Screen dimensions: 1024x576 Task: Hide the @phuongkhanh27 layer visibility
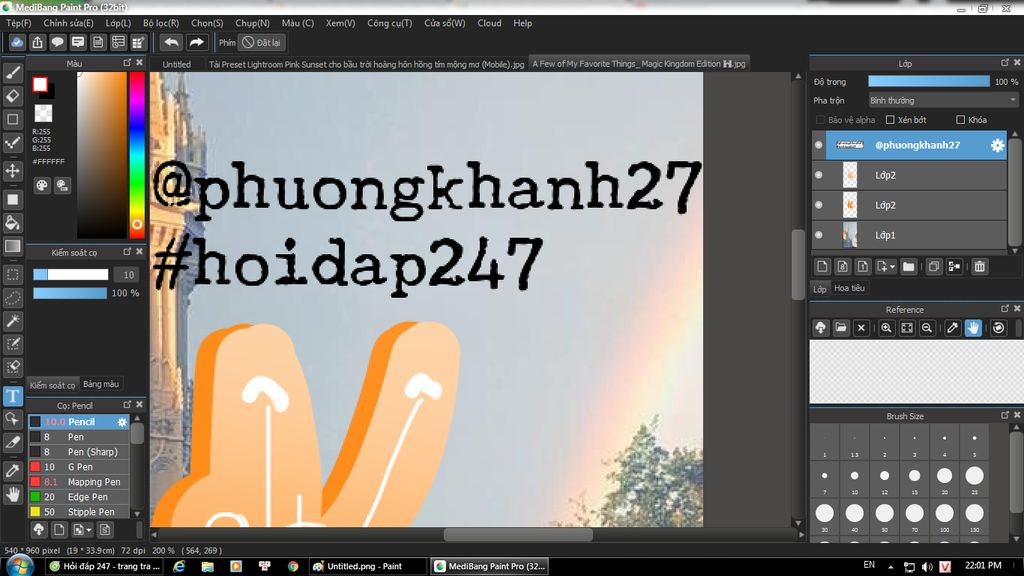coord(818,145)
